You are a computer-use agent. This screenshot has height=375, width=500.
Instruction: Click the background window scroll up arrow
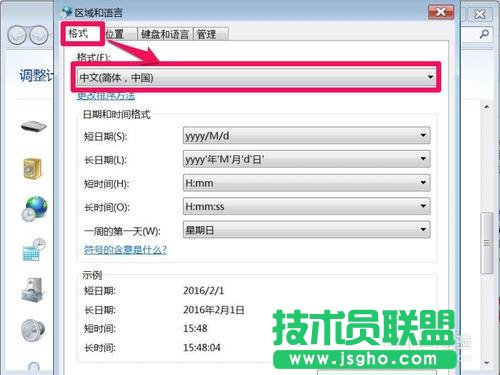487,107
